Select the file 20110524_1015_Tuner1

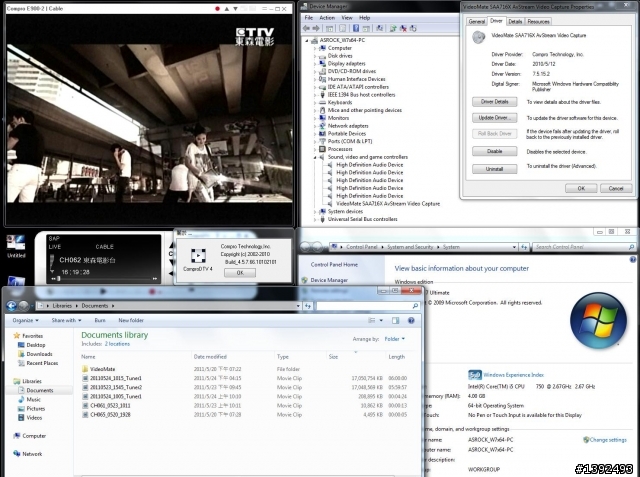(116, 378)
